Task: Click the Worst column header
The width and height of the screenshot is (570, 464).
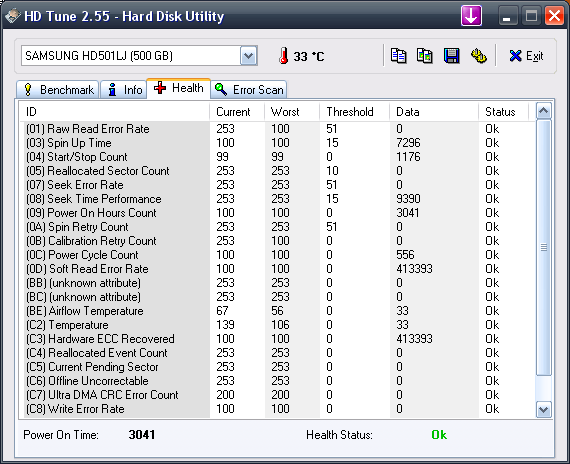Action: (292, 112)
